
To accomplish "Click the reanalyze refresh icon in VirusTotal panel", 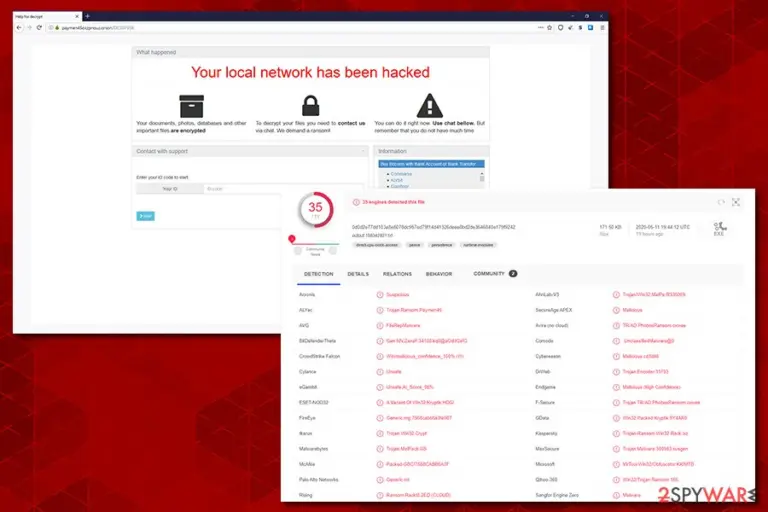I will pos(721,202).
